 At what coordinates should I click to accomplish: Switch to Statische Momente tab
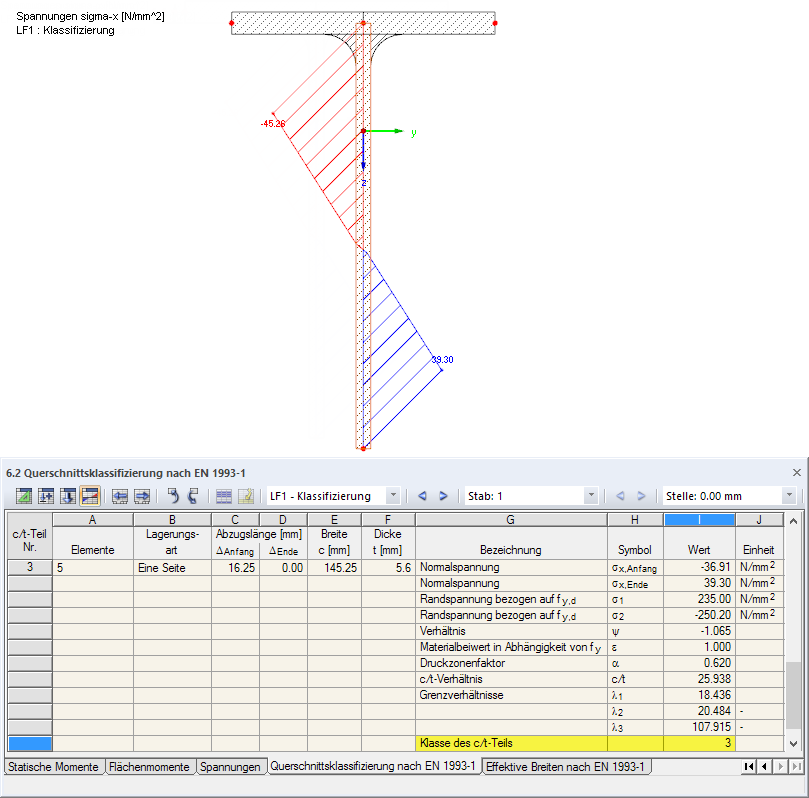click(53, 767)
